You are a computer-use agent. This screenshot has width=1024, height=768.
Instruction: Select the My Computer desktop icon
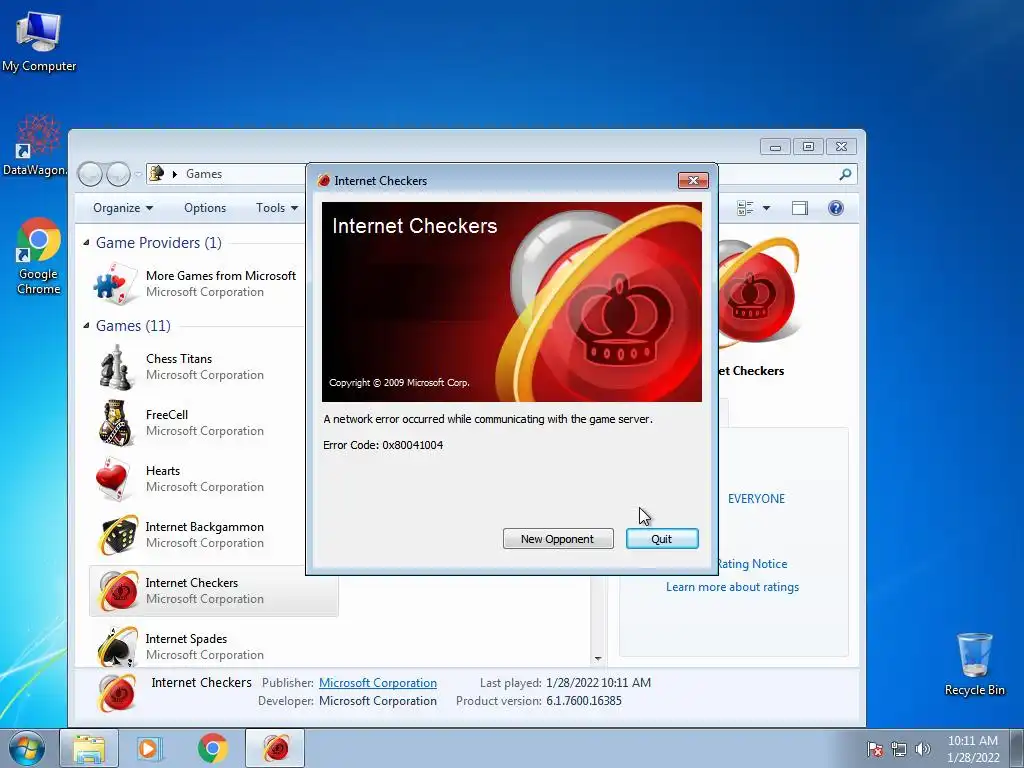[39, 42]
